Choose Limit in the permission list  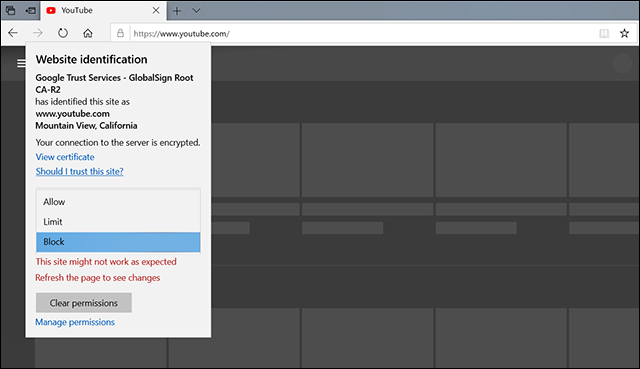118,222
